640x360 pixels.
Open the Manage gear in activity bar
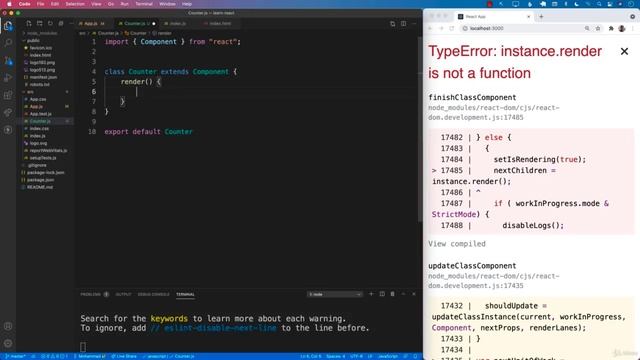(8, 343)
